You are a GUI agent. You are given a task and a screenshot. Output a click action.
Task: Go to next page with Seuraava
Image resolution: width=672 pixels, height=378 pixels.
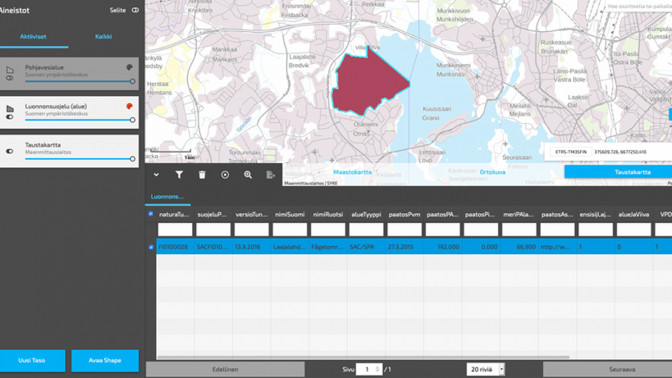607,369
